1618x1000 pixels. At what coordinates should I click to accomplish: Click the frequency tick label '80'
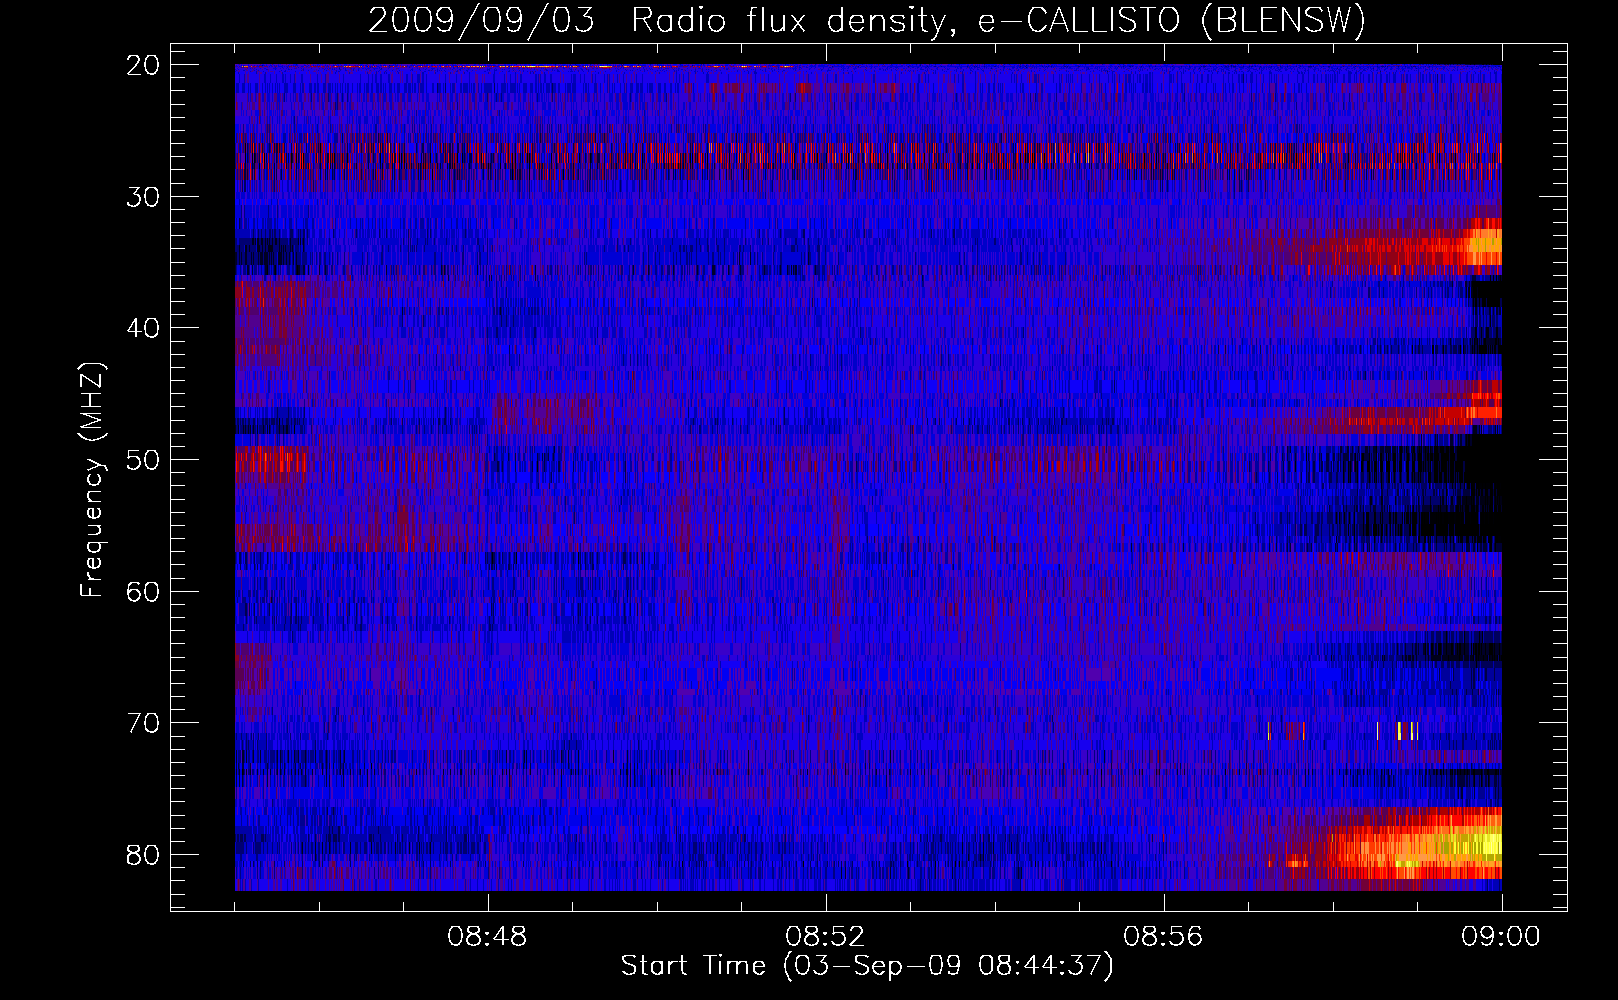tap(144, 855)
